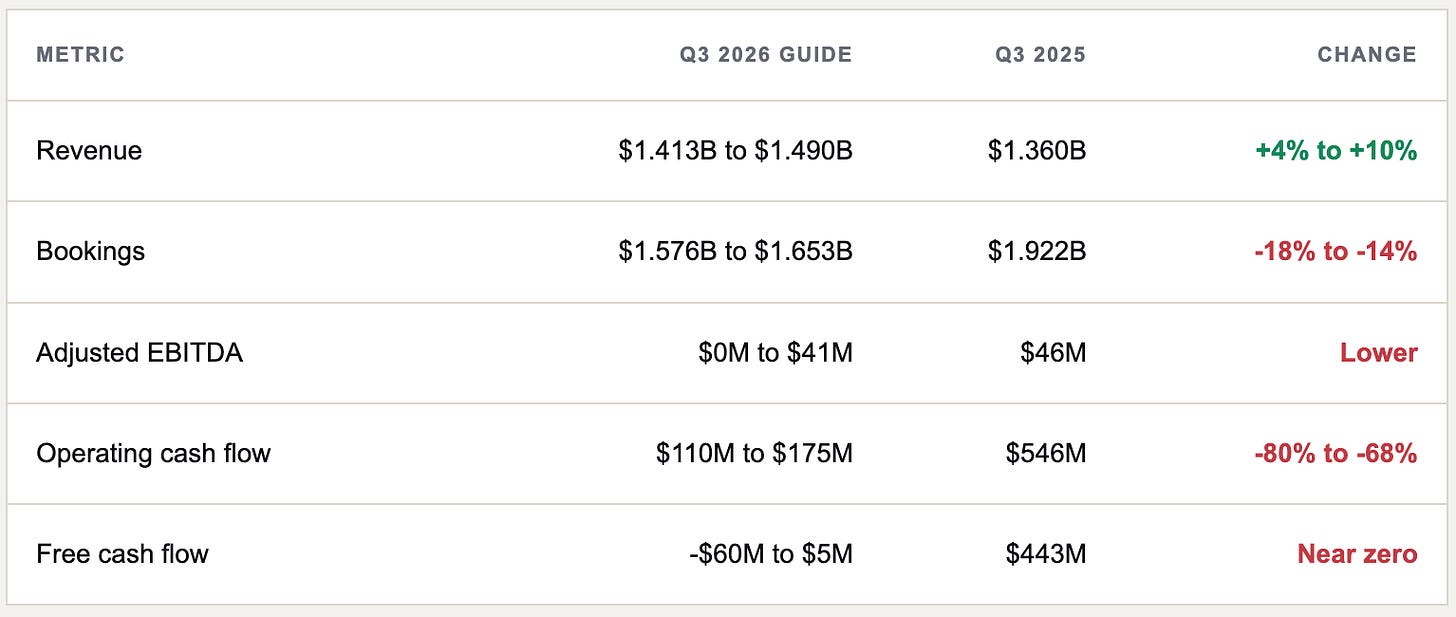Viewport: 1456px width, 617px height.
Task: Click the red -18% to -14% change
Action: 1336,252
